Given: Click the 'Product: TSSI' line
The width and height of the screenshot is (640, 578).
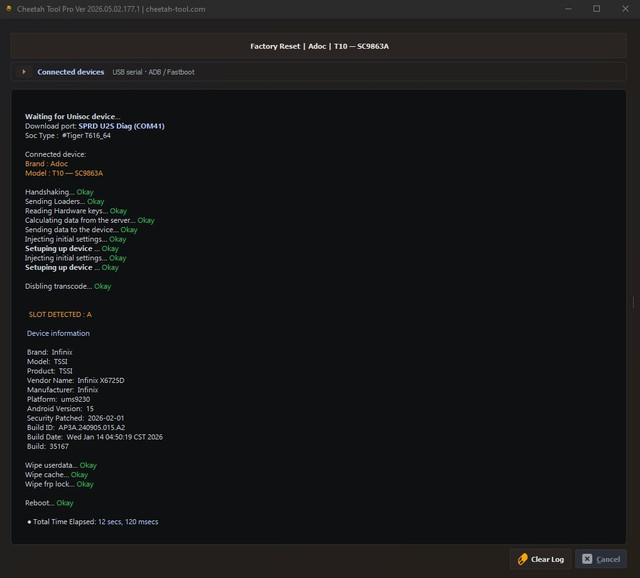Looking at the screenshot, I should [50, 371].
